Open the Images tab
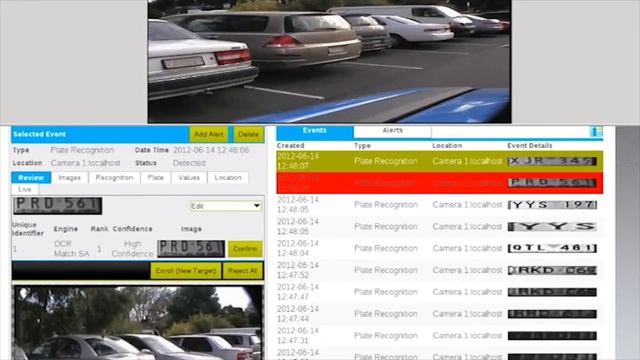The height and width of the screenshot is (360, 640). coord(69,178)
